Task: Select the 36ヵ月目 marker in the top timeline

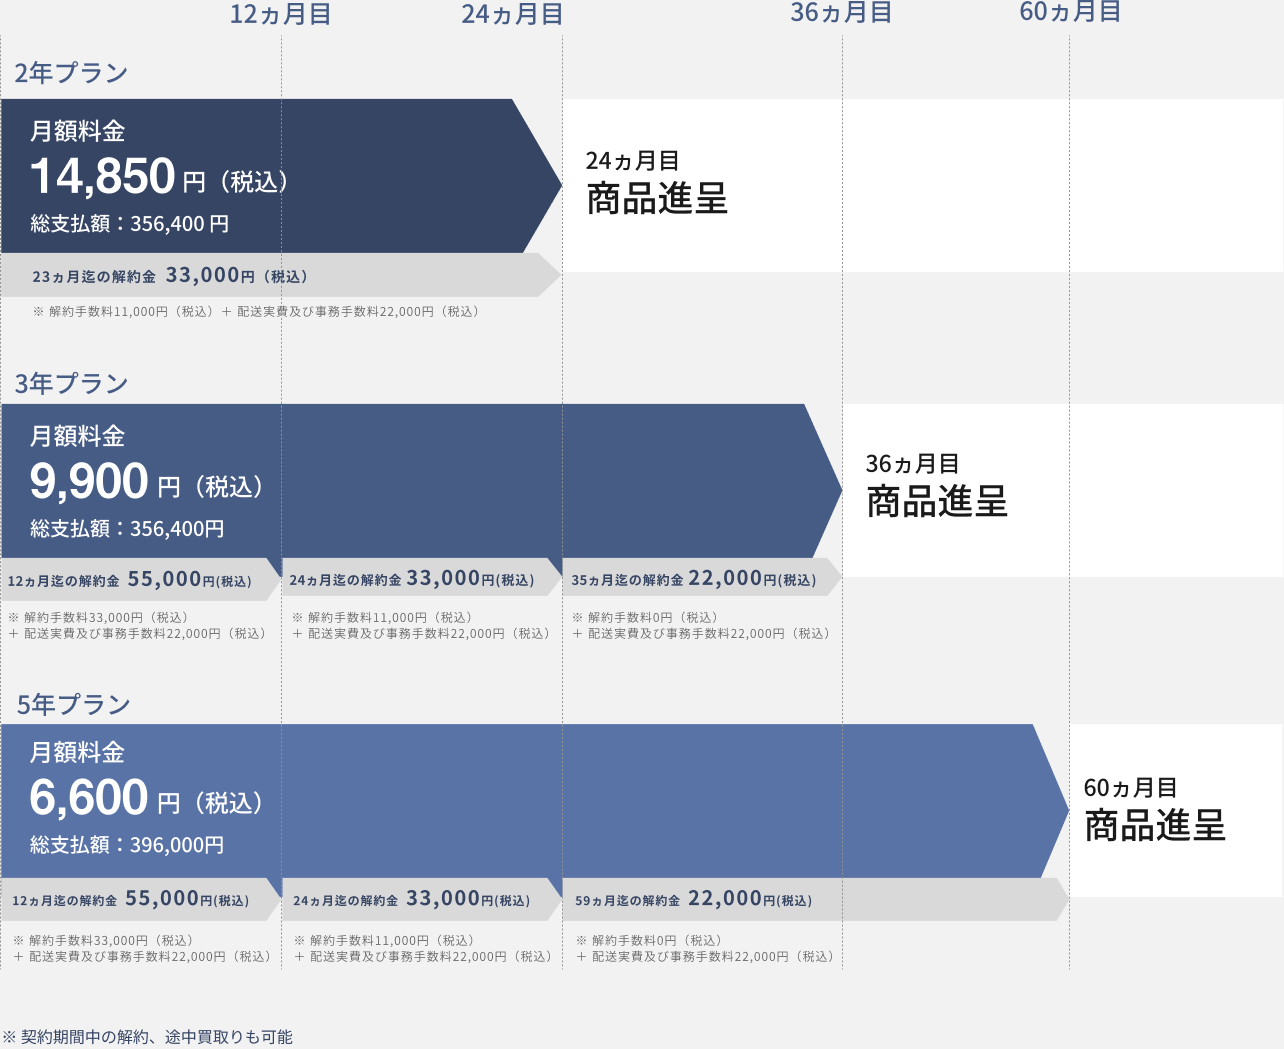Action: 841,13
